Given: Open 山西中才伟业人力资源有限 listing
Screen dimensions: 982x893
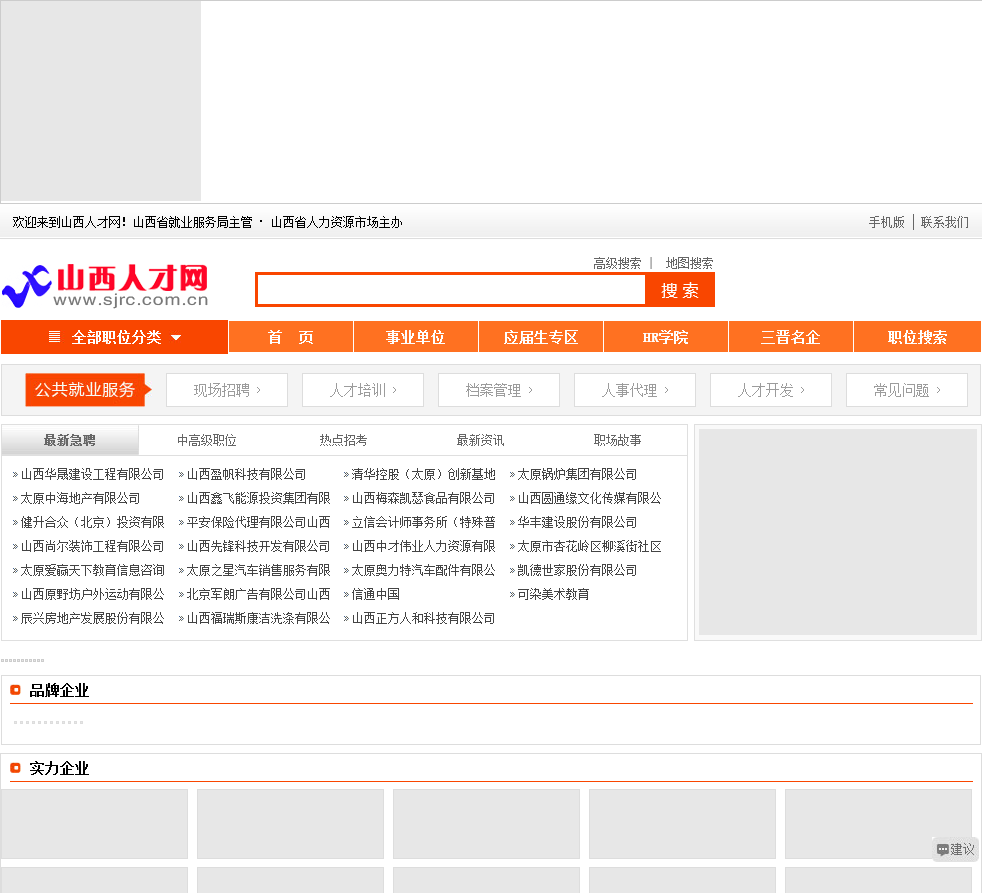Looking at the screenshot, I should click(423, 546).
